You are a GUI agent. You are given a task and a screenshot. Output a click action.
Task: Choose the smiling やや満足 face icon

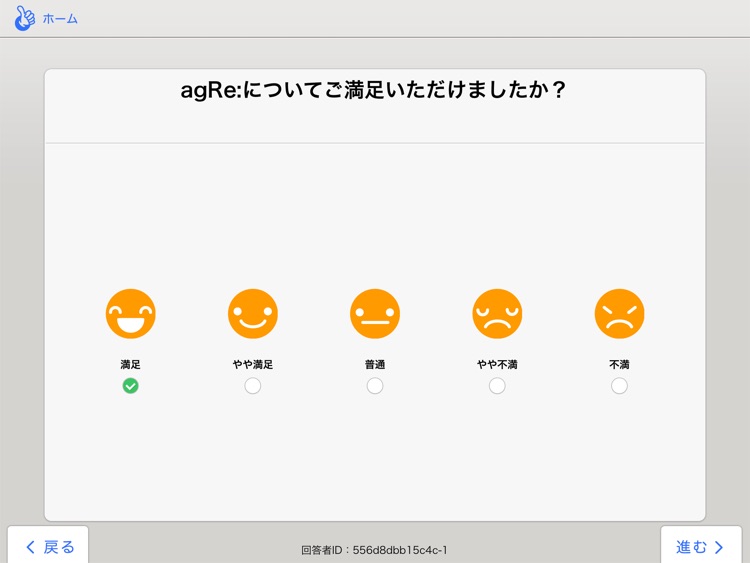pos(253,314)
